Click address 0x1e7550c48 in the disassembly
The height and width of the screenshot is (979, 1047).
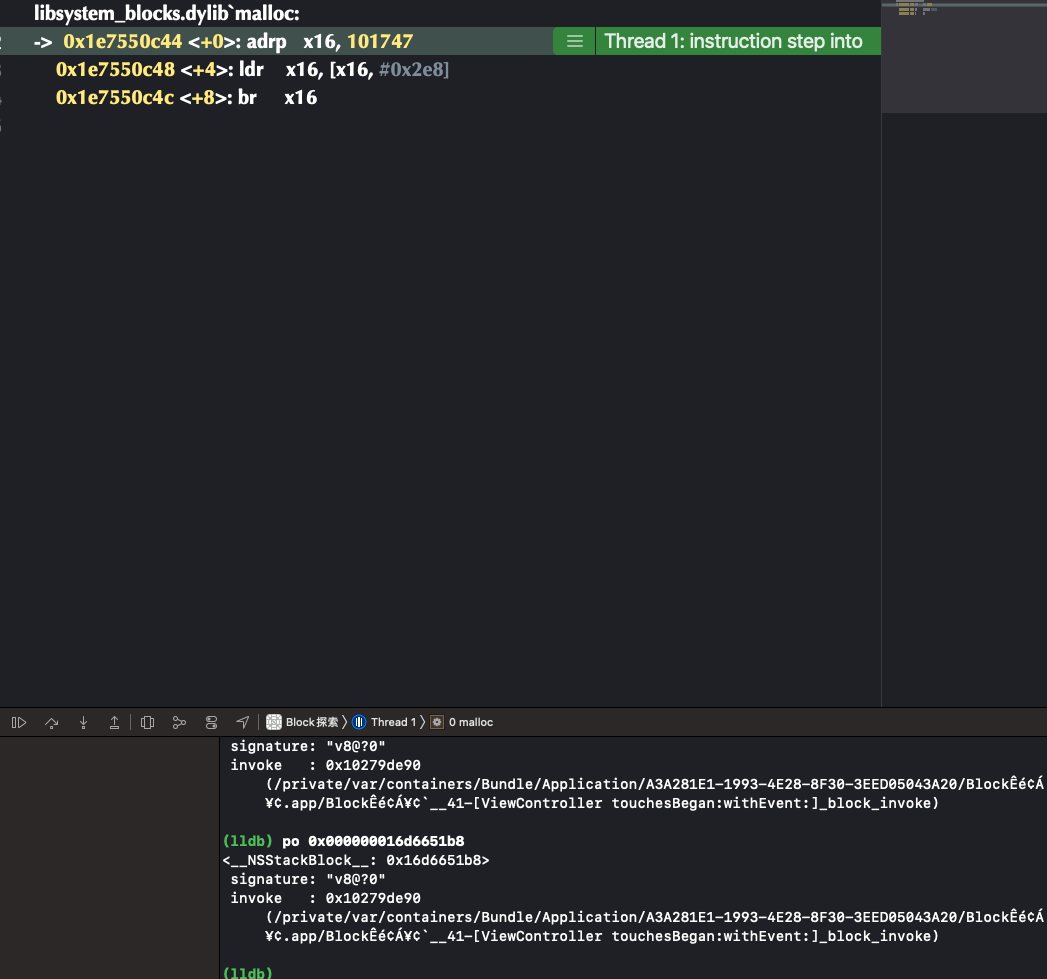[x=115, y=69]
